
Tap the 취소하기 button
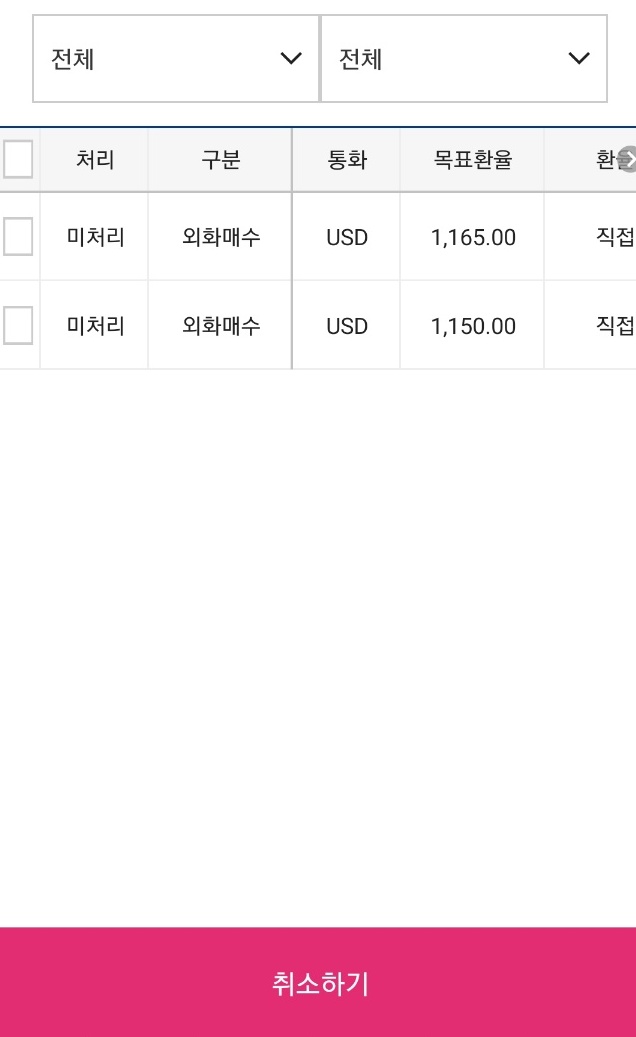[318, 982]
